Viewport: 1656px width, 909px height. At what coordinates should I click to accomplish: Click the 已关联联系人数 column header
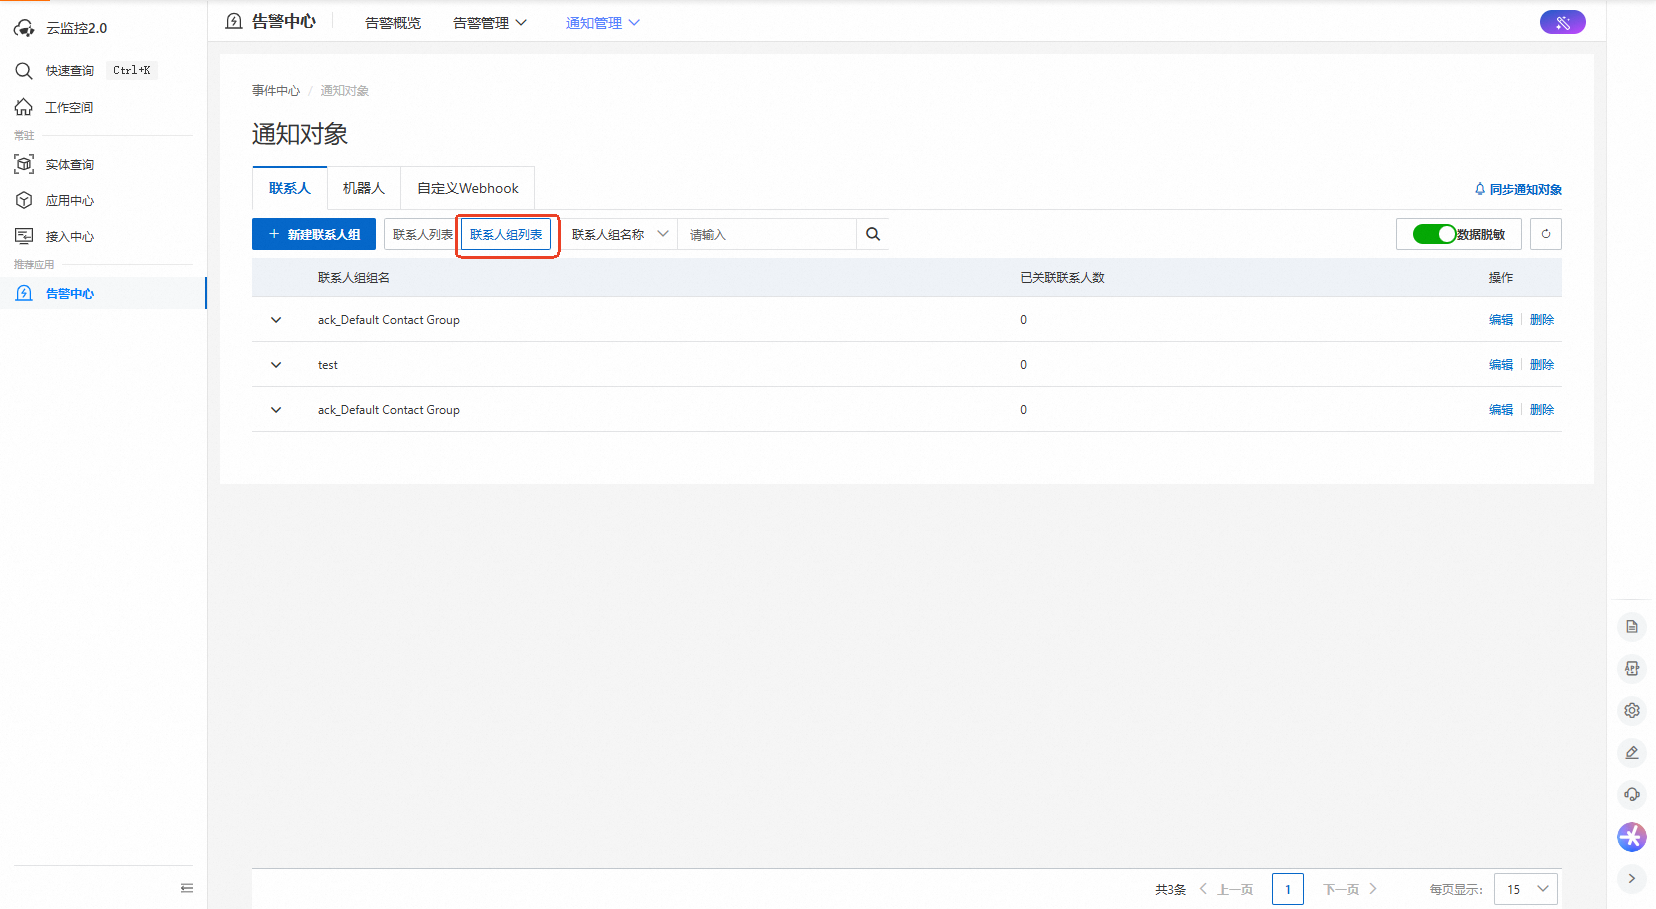(x=1062, y=278)
